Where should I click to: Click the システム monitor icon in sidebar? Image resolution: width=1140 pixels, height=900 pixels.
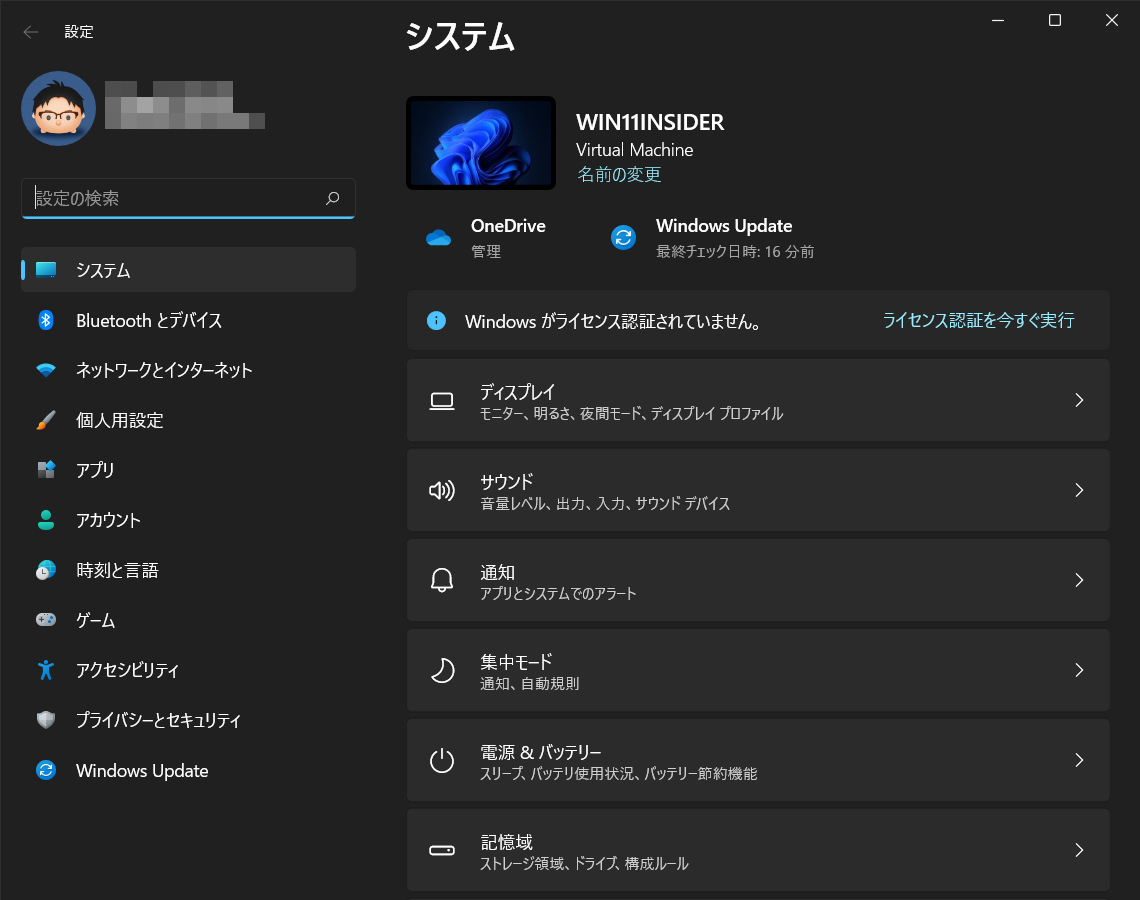point(46,270)
